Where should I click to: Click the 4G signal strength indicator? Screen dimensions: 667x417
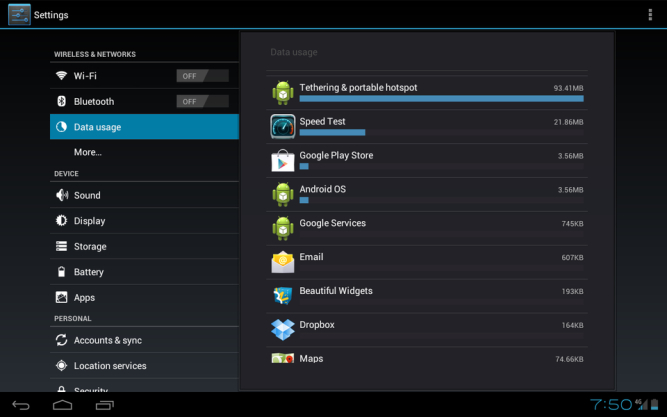coord(641,404)
